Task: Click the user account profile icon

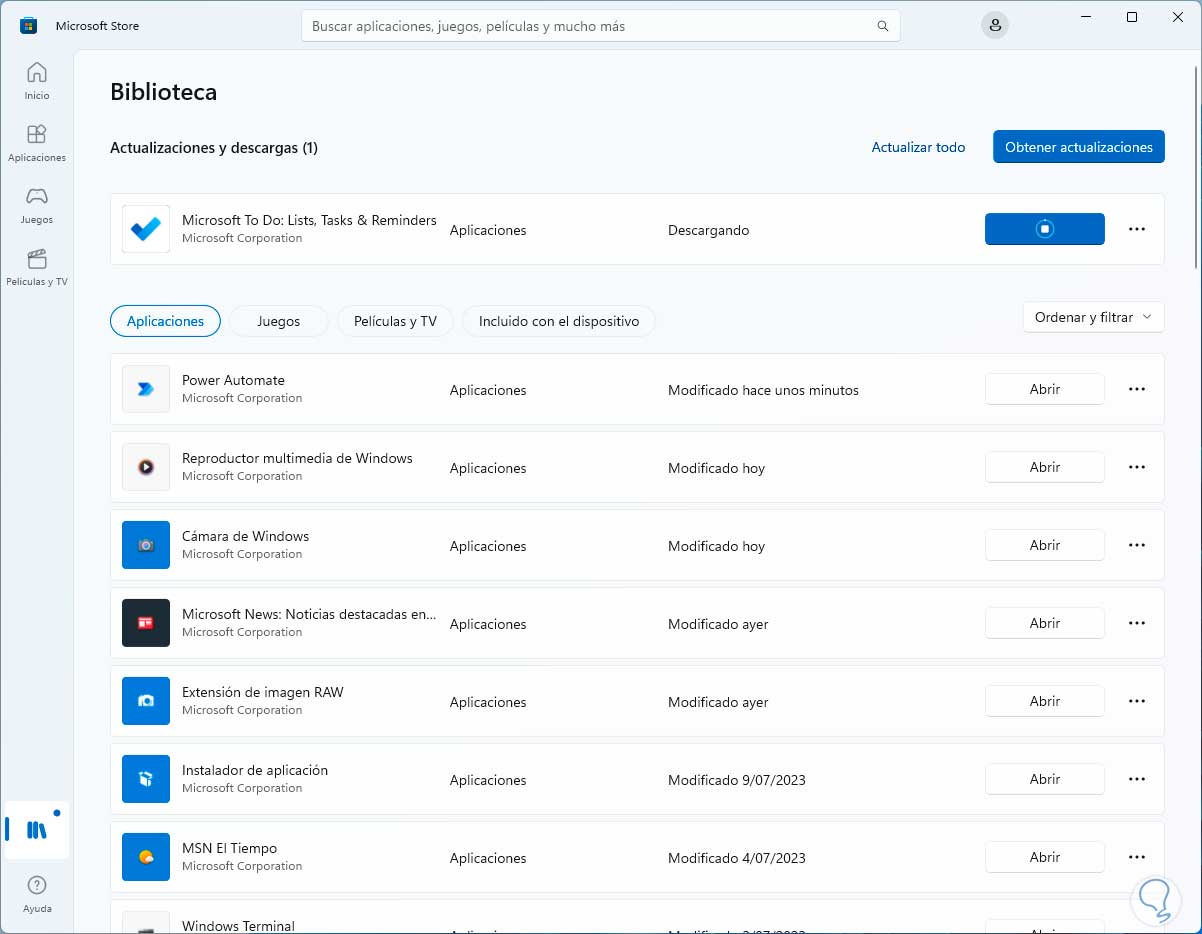Action: (x=994, y=26)
